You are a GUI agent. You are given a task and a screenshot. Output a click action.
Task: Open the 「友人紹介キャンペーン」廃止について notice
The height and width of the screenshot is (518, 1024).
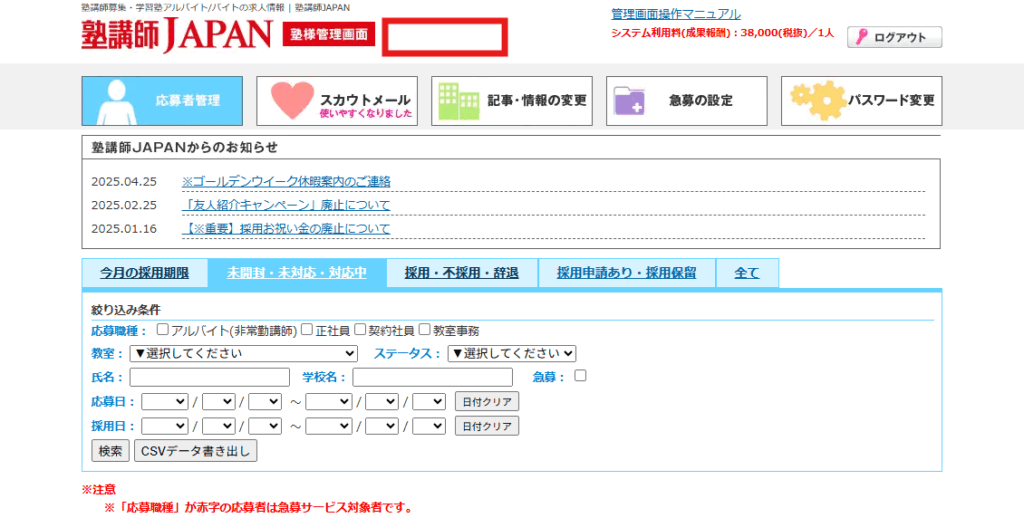[x=286, y=205]
